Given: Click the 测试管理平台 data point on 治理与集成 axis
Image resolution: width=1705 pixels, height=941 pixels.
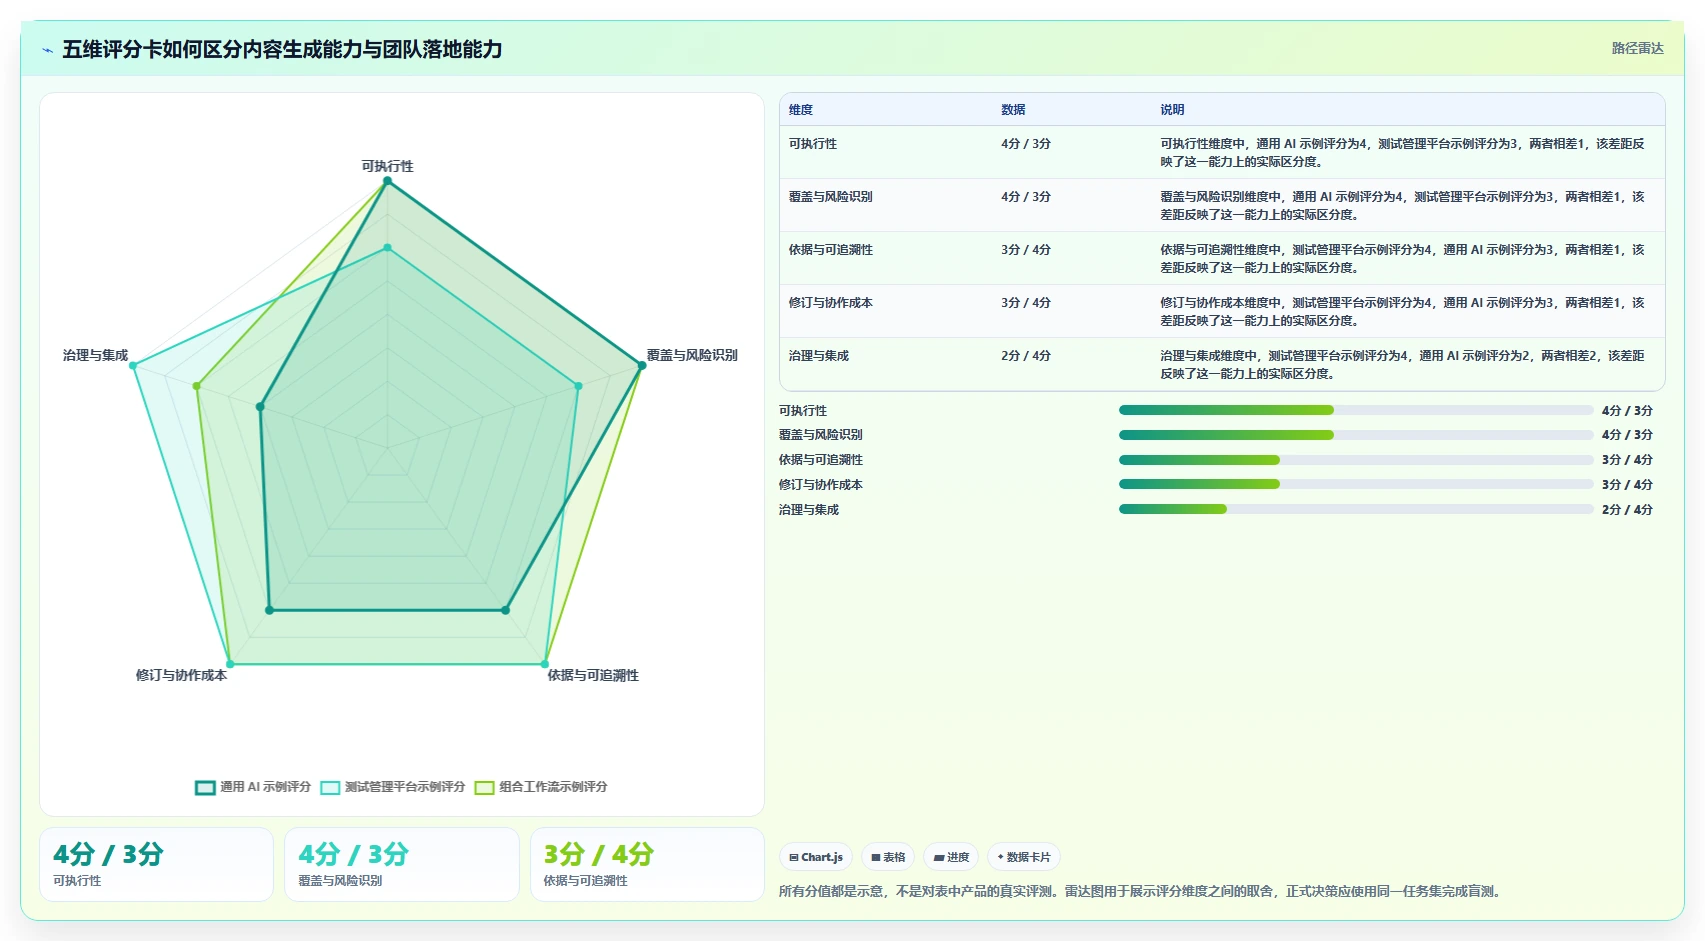Looking at the screenshot, I should click(x=133, y=365).
